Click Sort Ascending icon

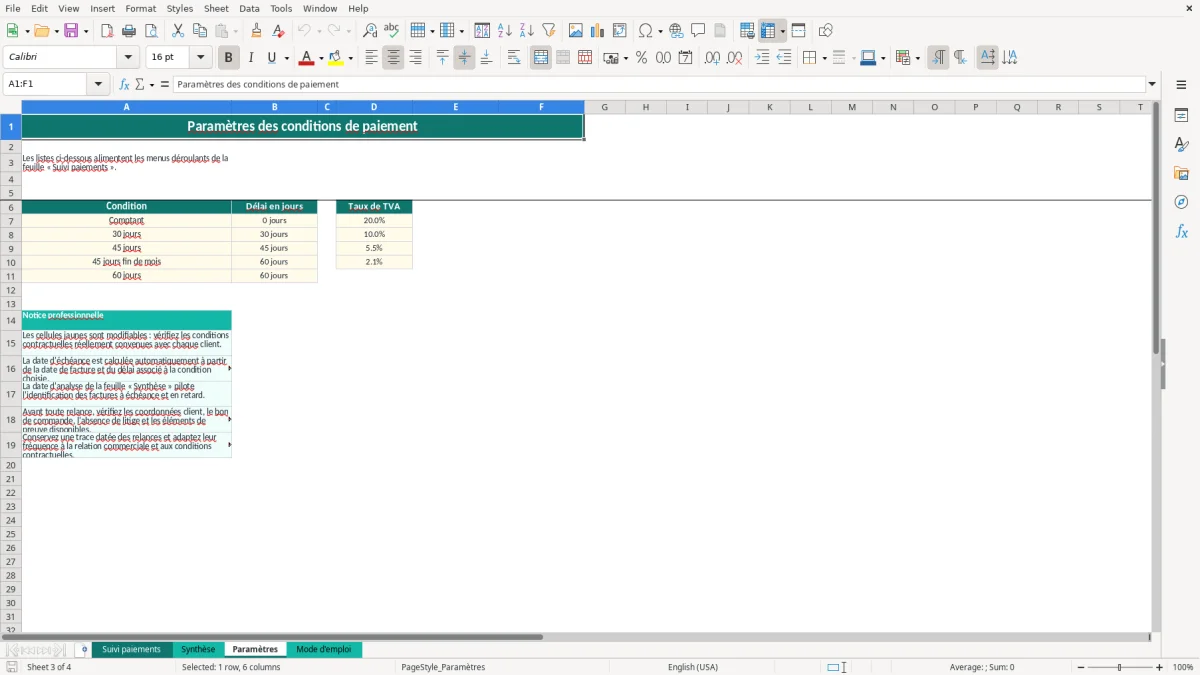505,31
